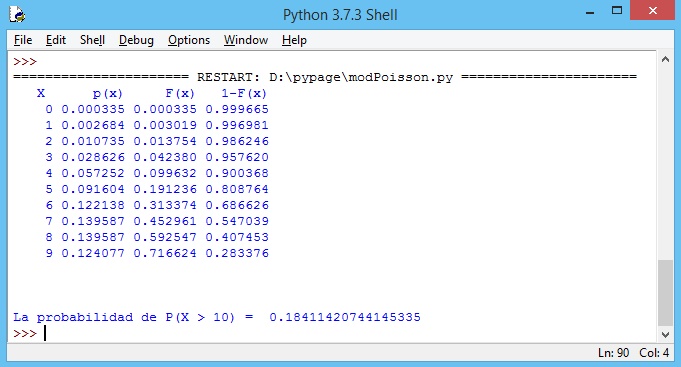Screen dimensions: 681x367
Task: Click the Ln: 90 status indicator
Action: point(613,353)
